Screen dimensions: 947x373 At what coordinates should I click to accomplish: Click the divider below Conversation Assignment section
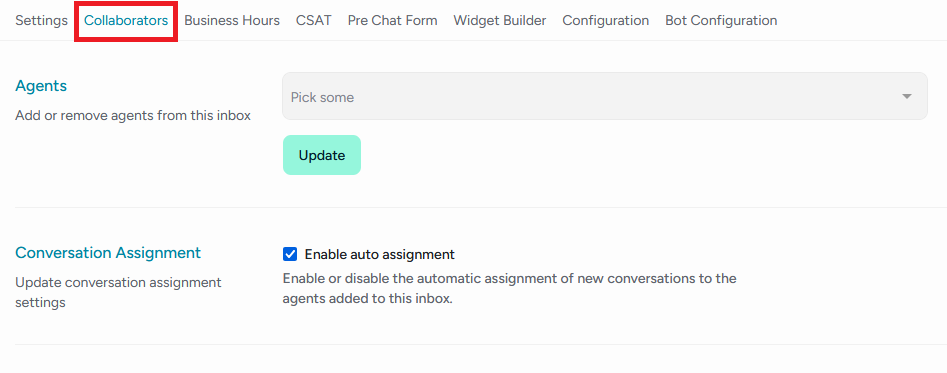(x=481, y=345)
